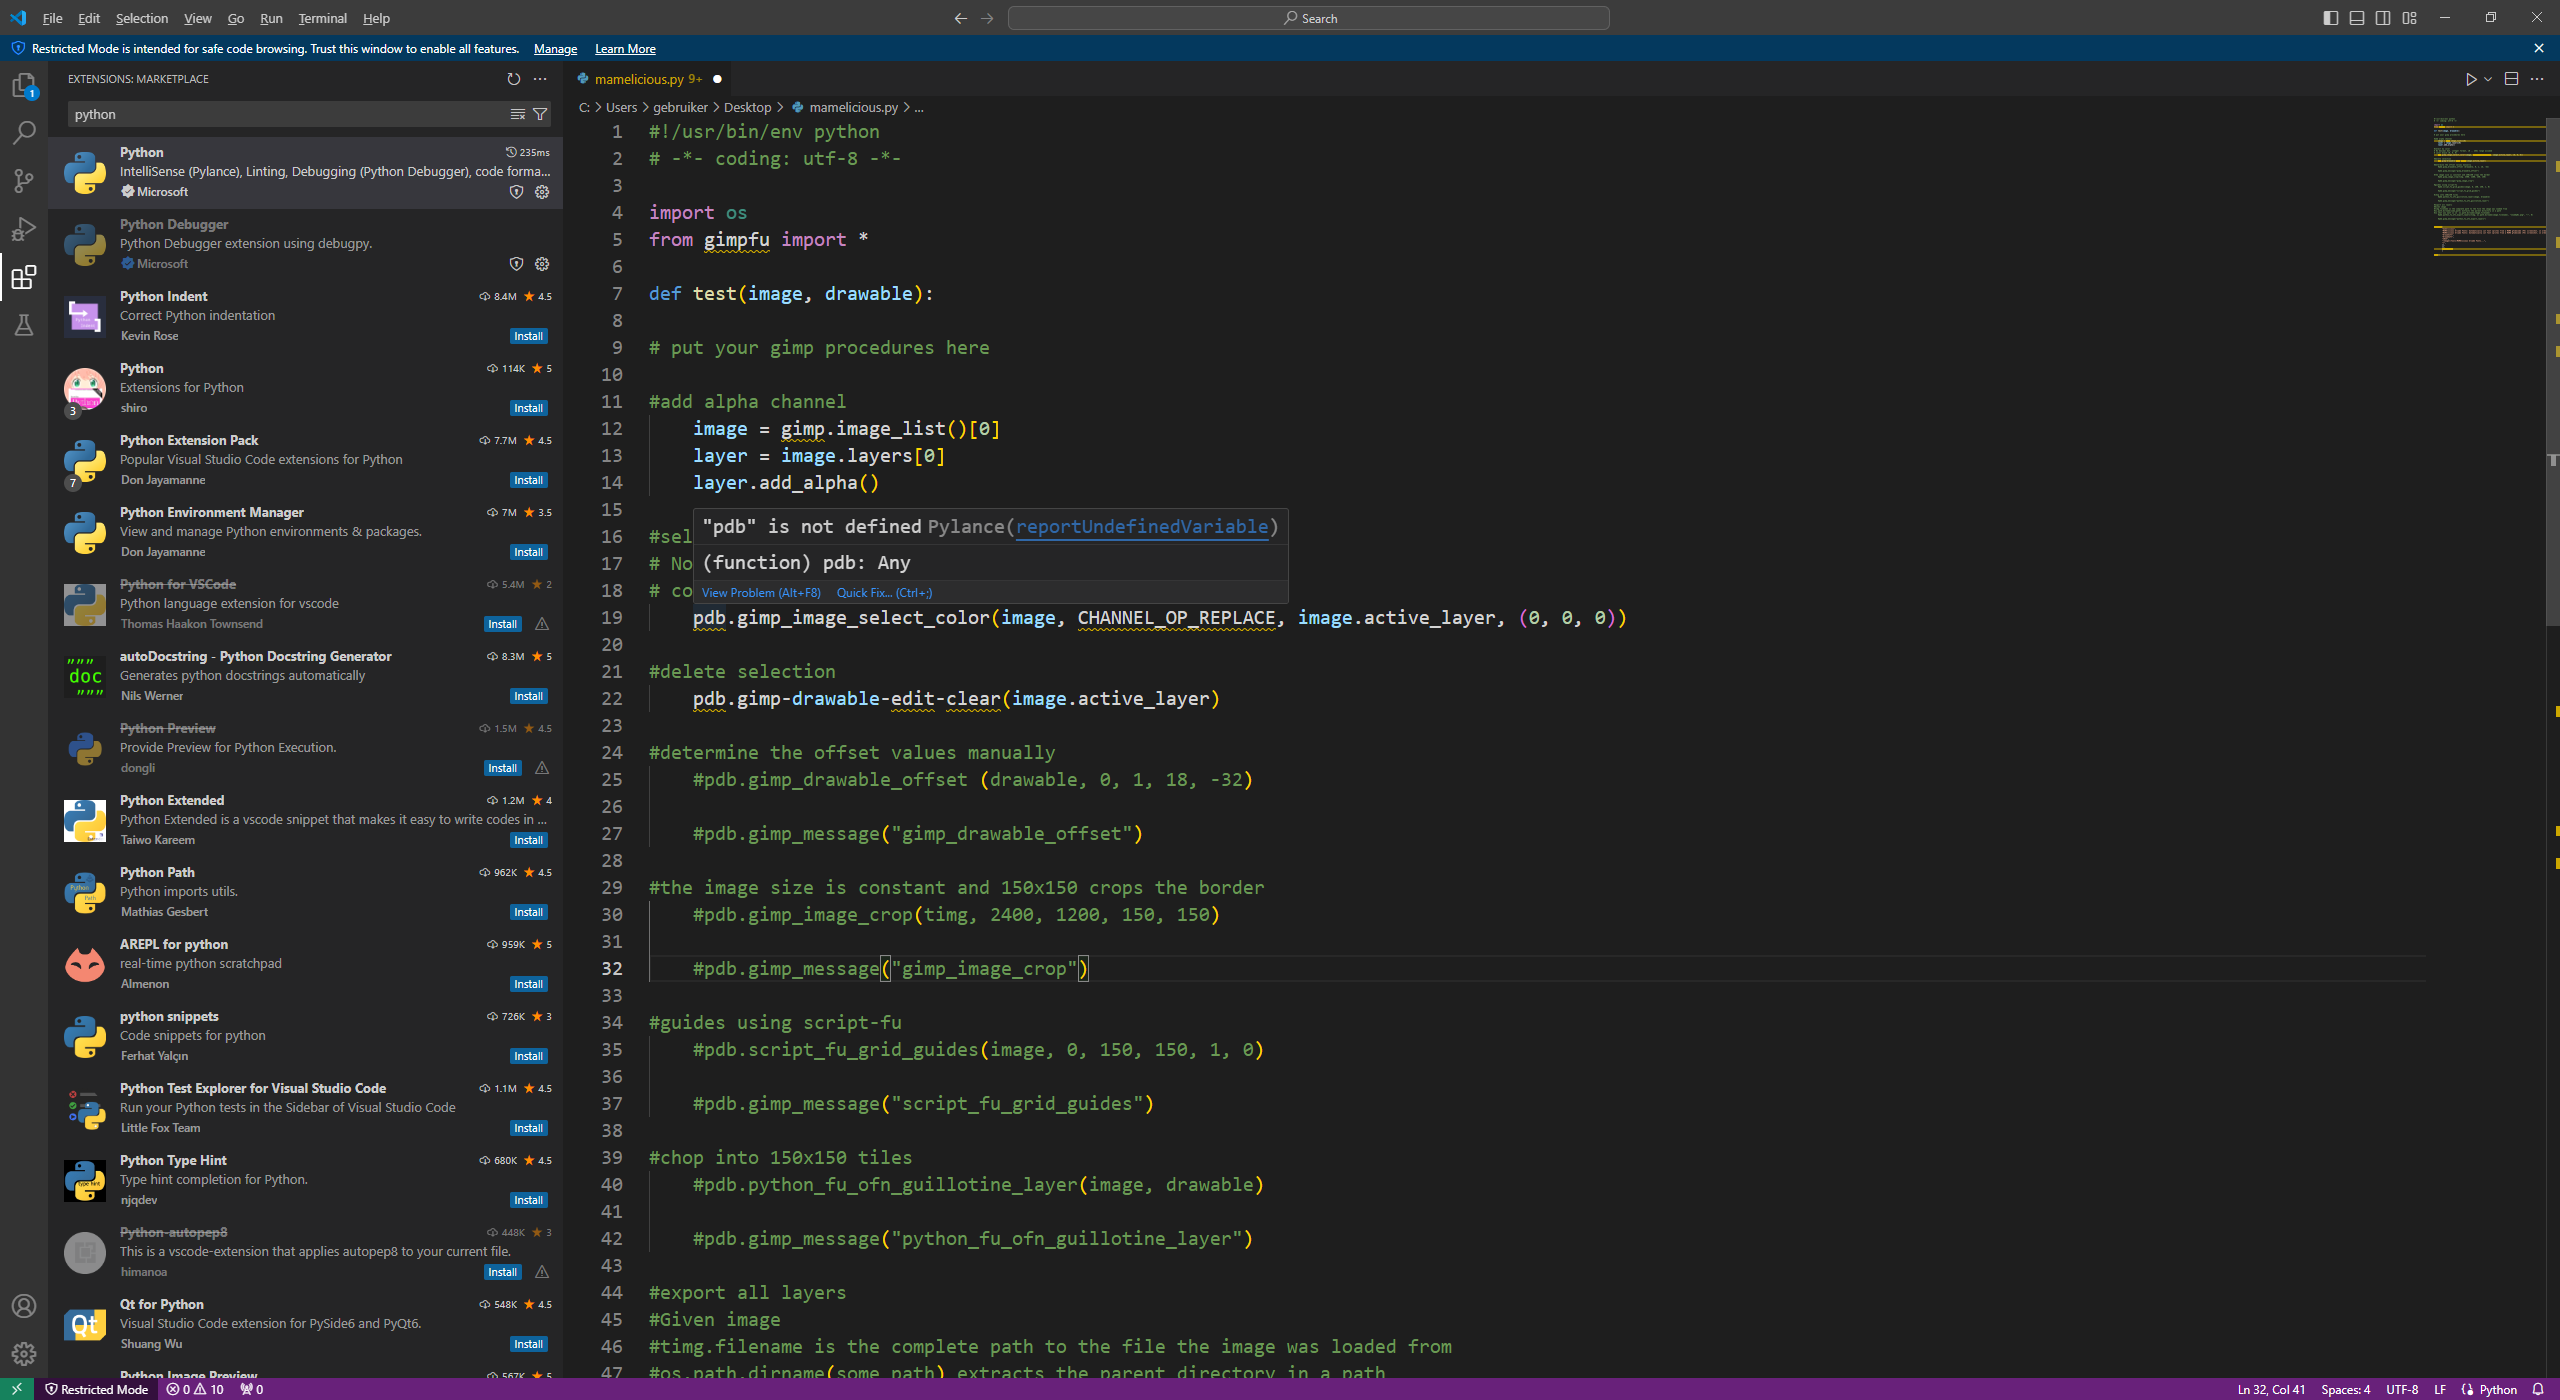
Task: Open the Terminal menu
Action: click(x=322, y=18)
